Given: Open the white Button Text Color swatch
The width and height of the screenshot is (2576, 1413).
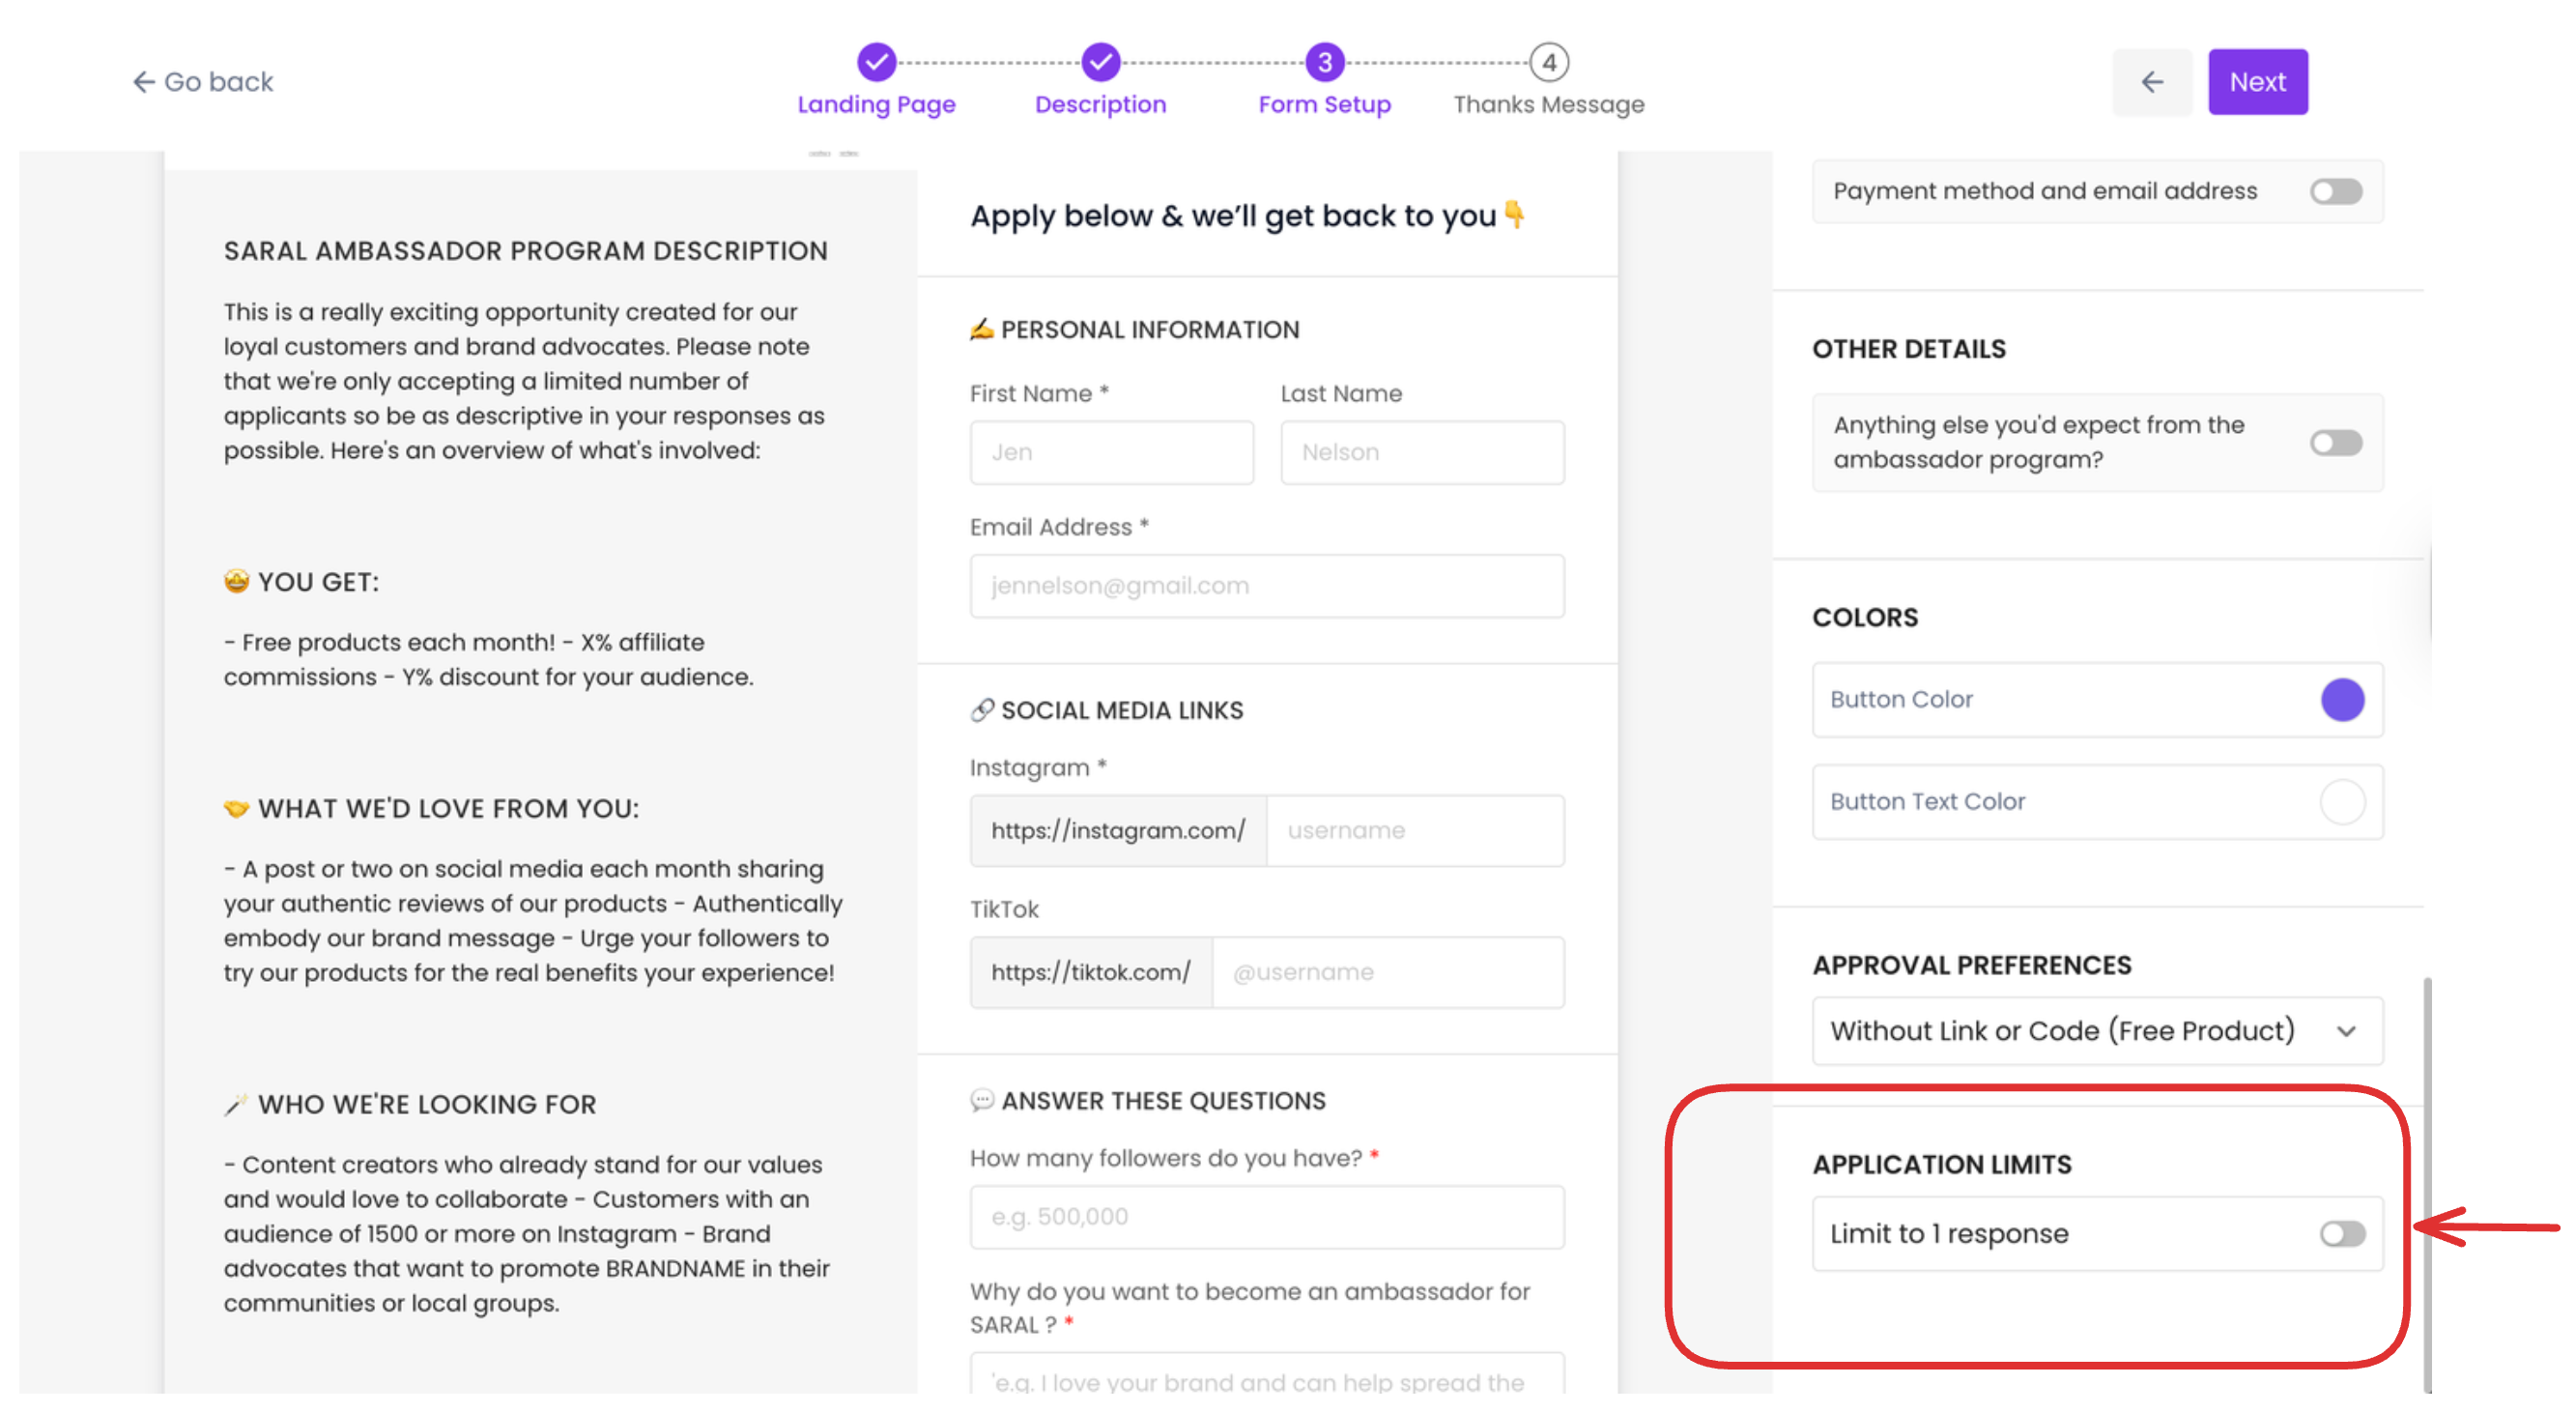Looking at the screenshot, I should coord(2341,801).
